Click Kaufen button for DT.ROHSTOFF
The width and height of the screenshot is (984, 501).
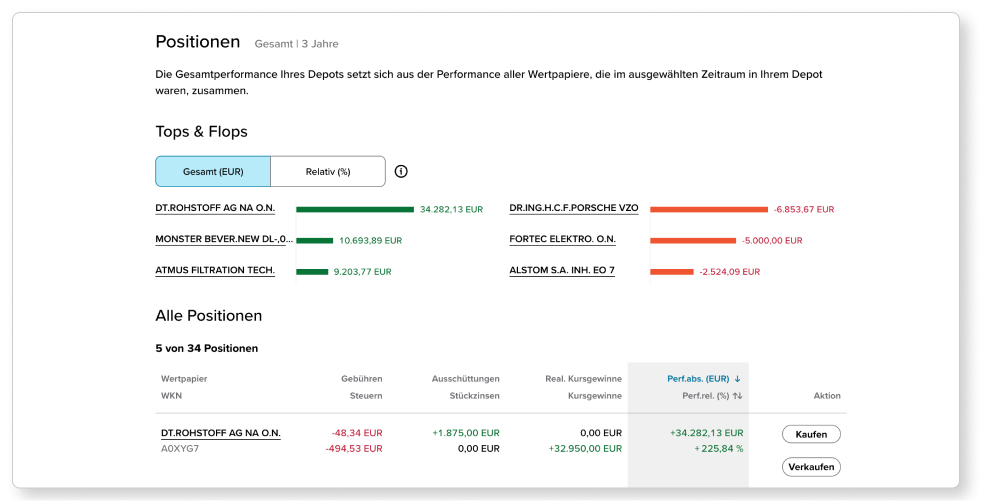811,434
